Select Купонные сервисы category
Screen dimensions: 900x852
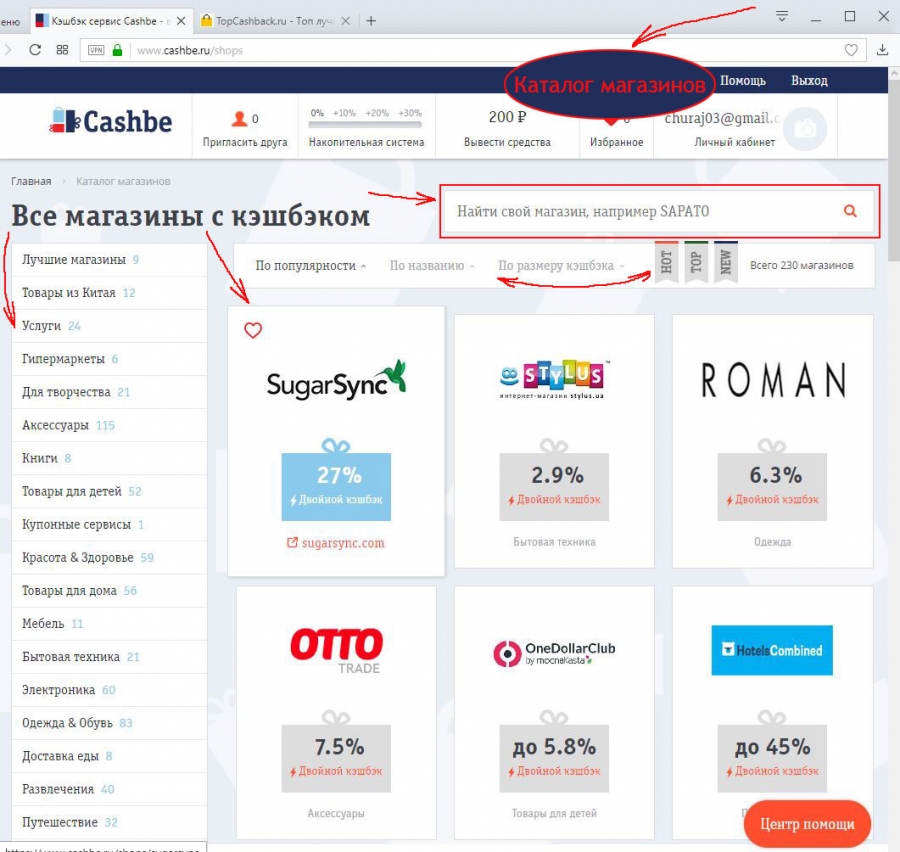coord(109,525)
